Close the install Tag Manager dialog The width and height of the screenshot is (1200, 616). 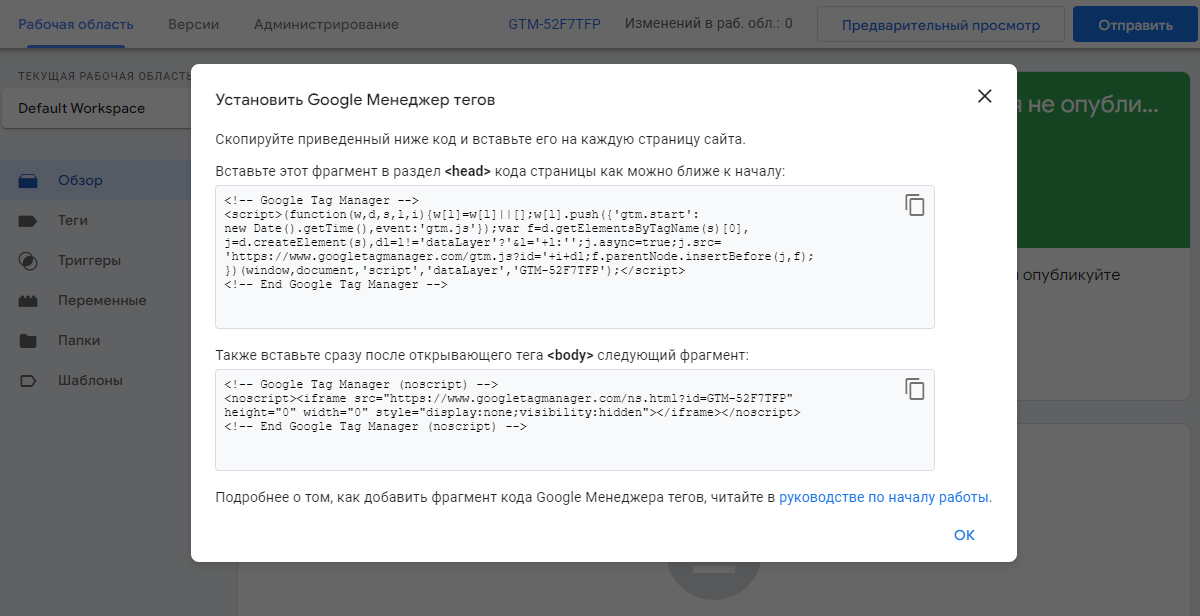pos(984,96)
